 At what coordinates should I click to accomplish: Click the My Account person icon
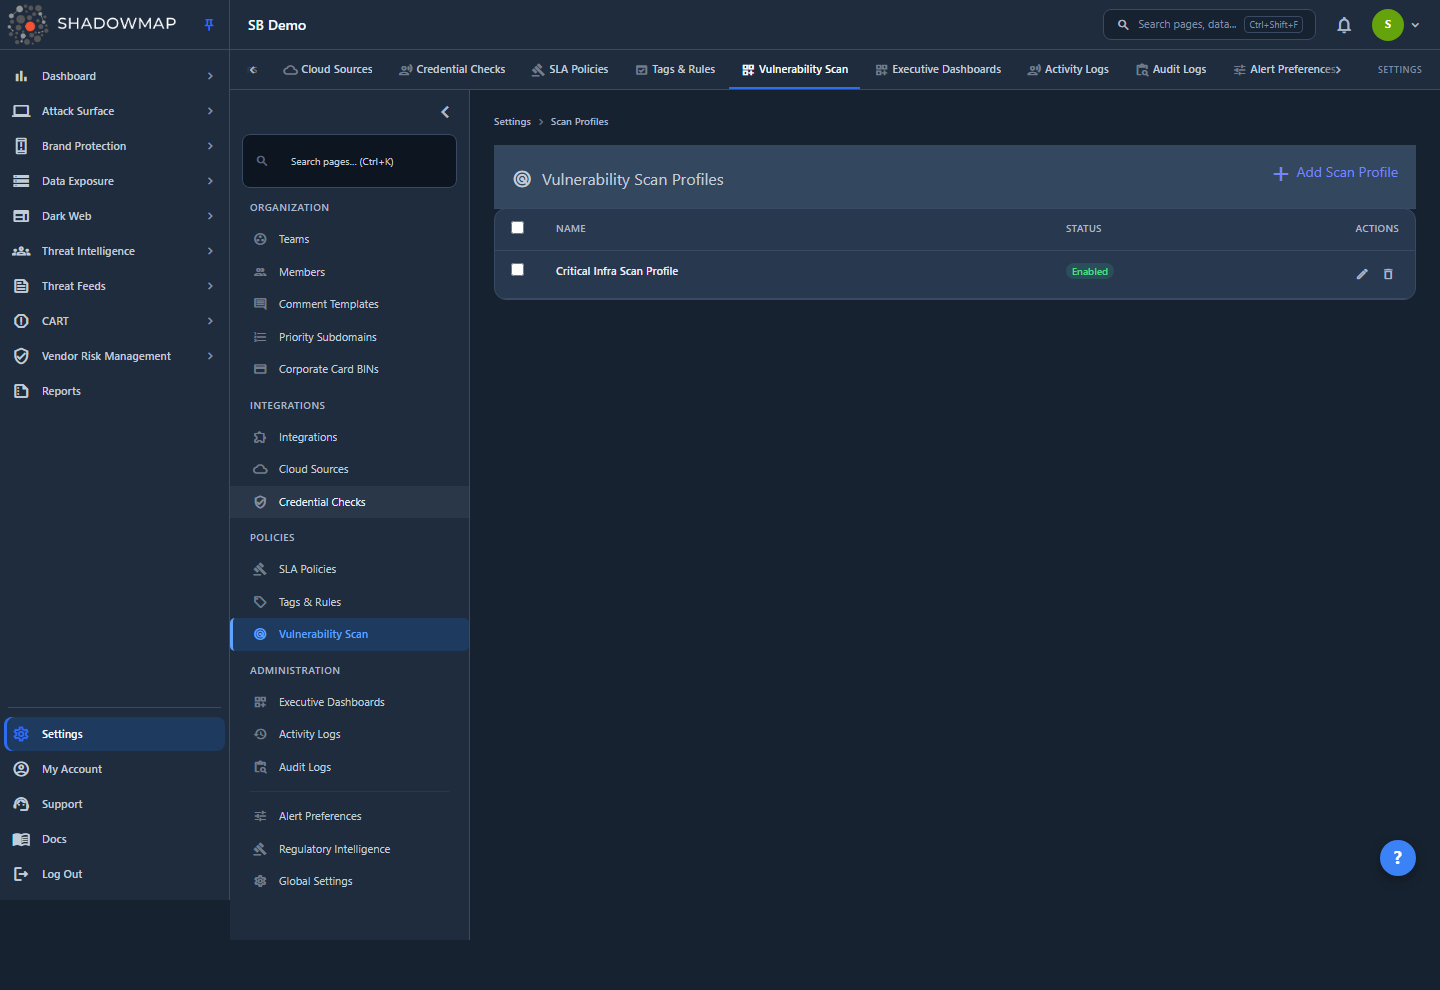tap(21, 769)
